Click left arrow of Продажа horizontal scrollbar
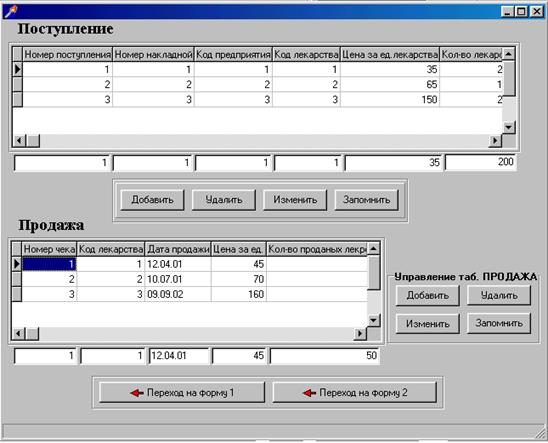The width and height of the screenshot is (548, 443). [18, 333]
